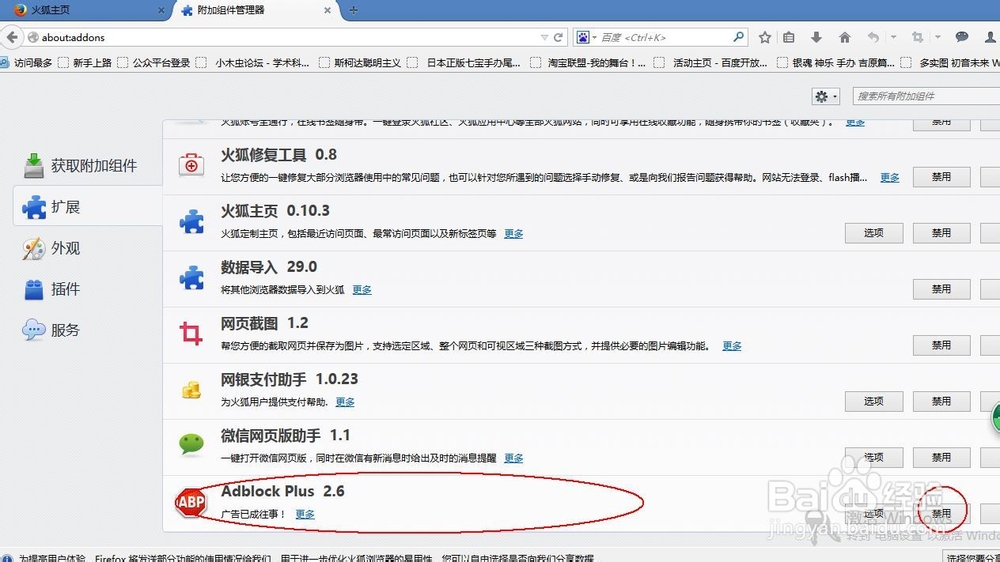Bookmark this page with star icon
Viewport: 1000px width, 562px height.
765,38
